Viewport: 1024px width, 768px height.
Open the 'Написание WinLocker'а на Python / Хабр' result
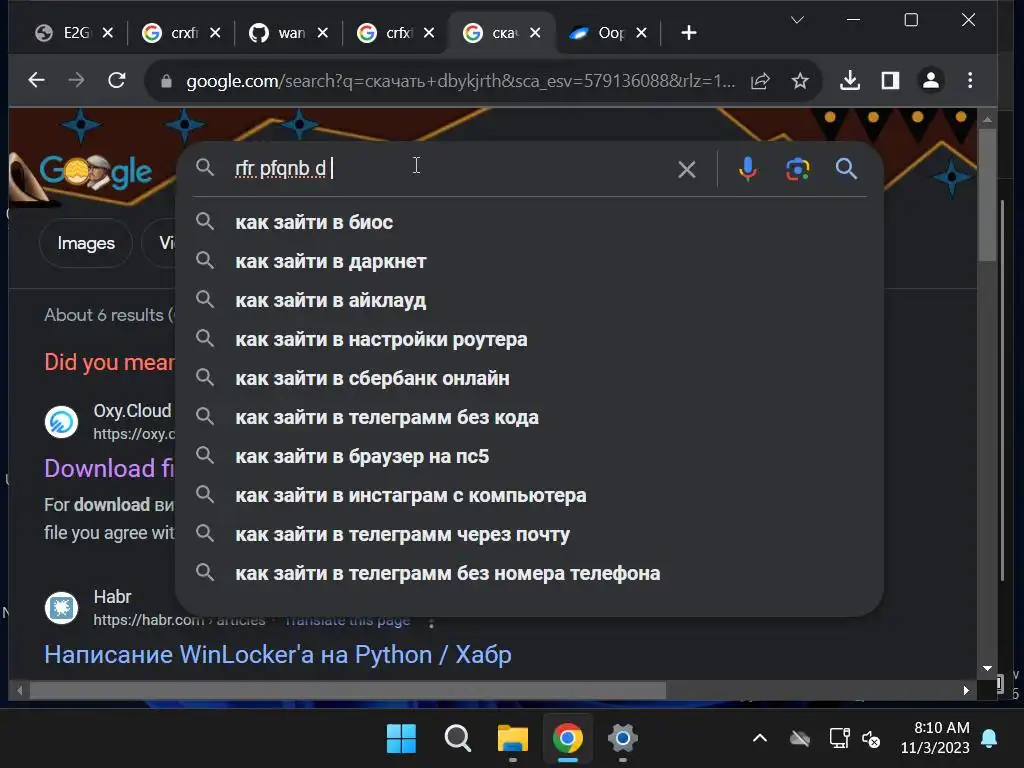click(x=278, y=654)
